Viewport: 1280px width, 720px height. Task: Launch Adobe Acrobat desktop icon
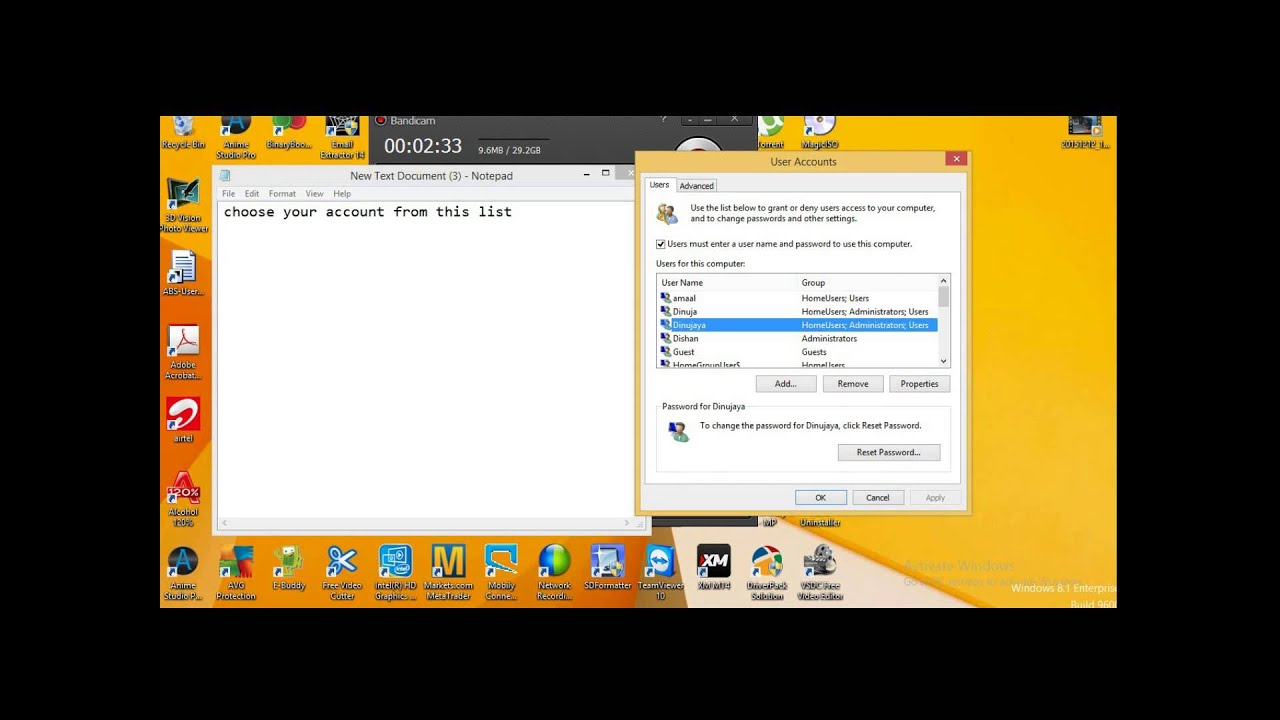coord(183,353)
